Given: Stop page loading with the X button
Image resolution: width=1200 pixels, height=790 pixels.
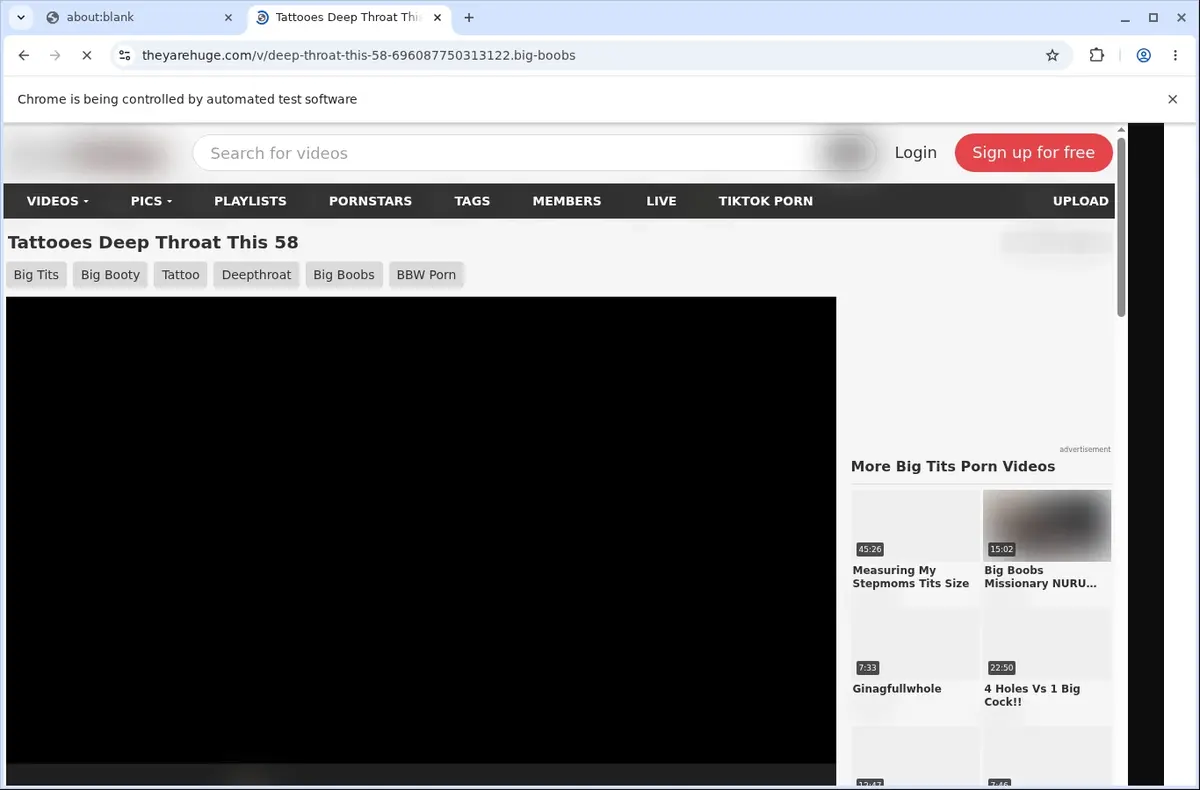Looking at the screenshot, I should point(87,56).
